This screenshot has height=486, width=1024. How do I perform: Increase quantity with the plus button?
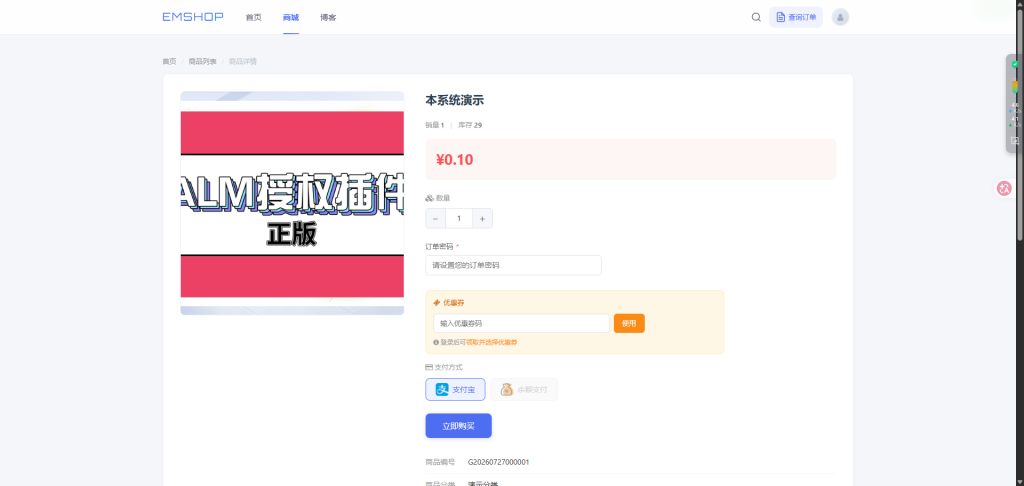click(483, 219)
